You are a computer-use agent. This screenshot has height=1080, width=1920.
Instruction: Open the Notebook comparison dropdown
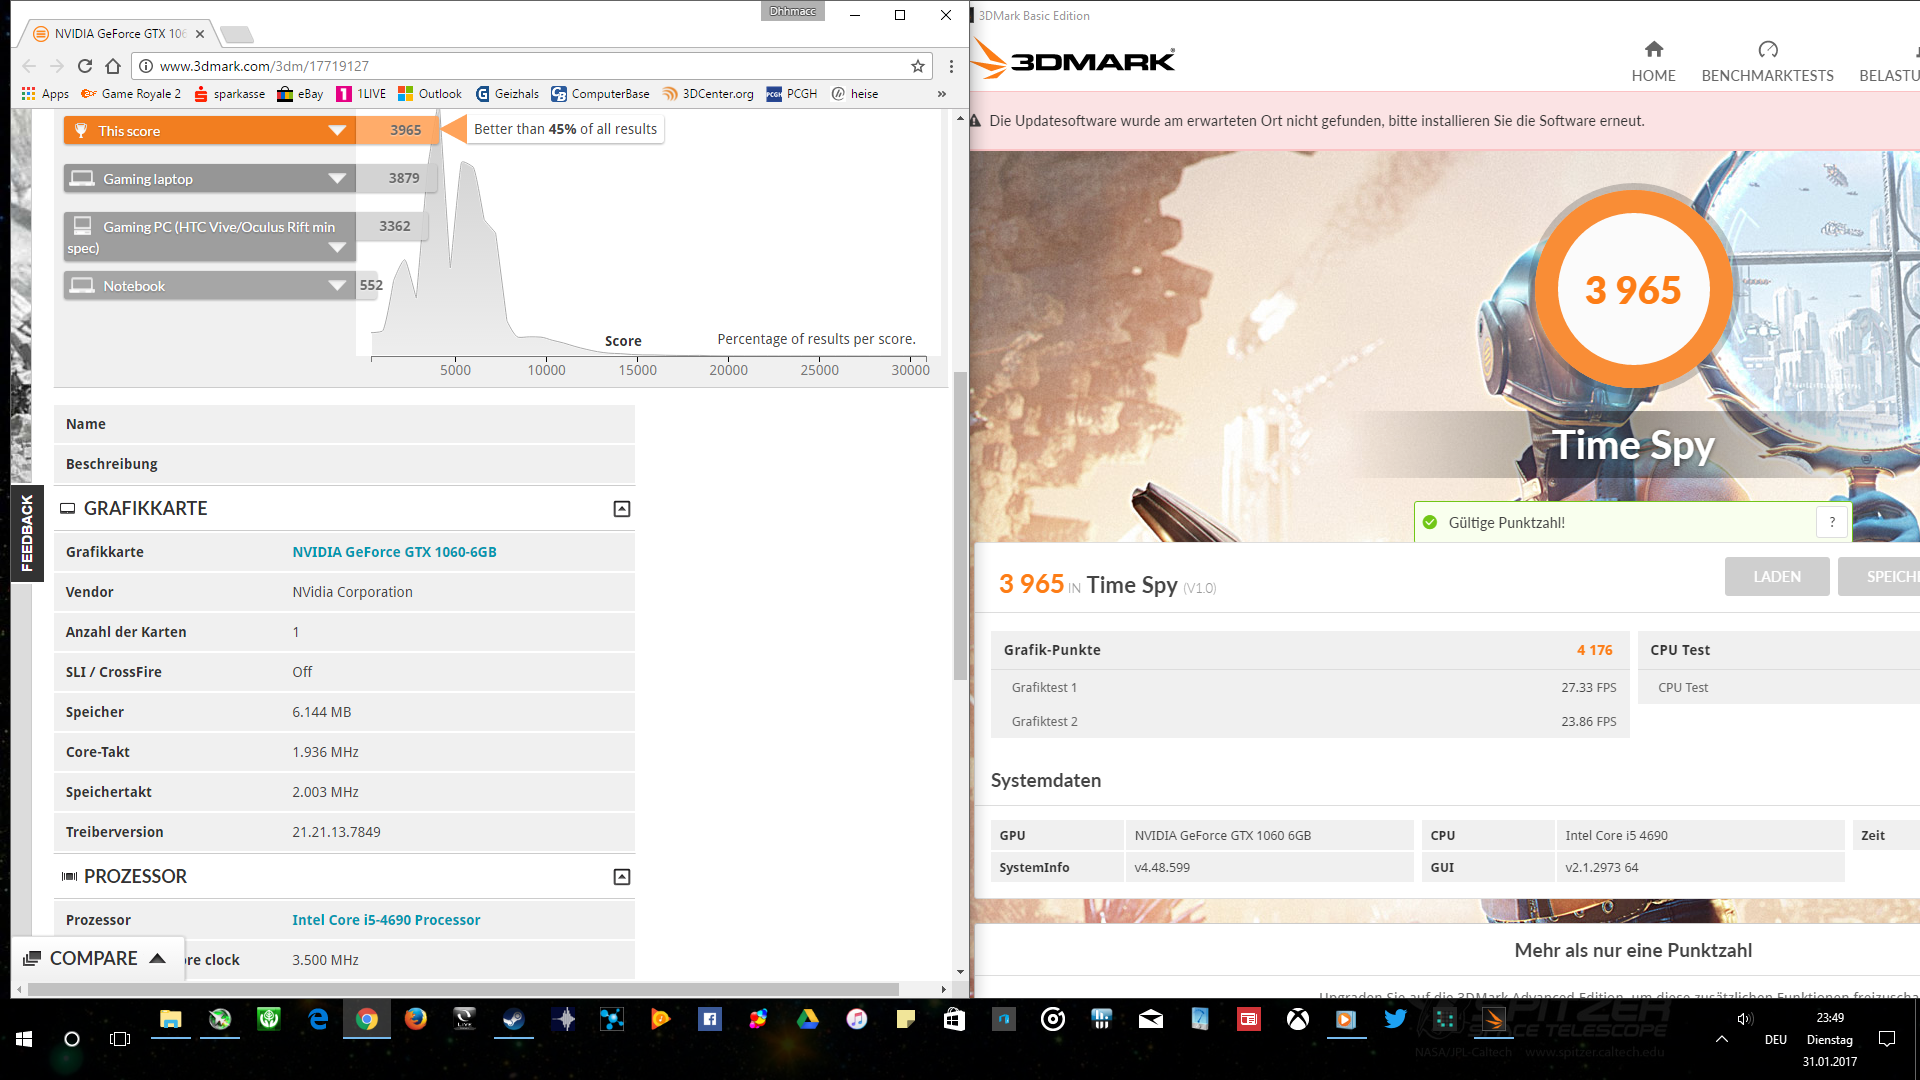(x=337, y=286)
